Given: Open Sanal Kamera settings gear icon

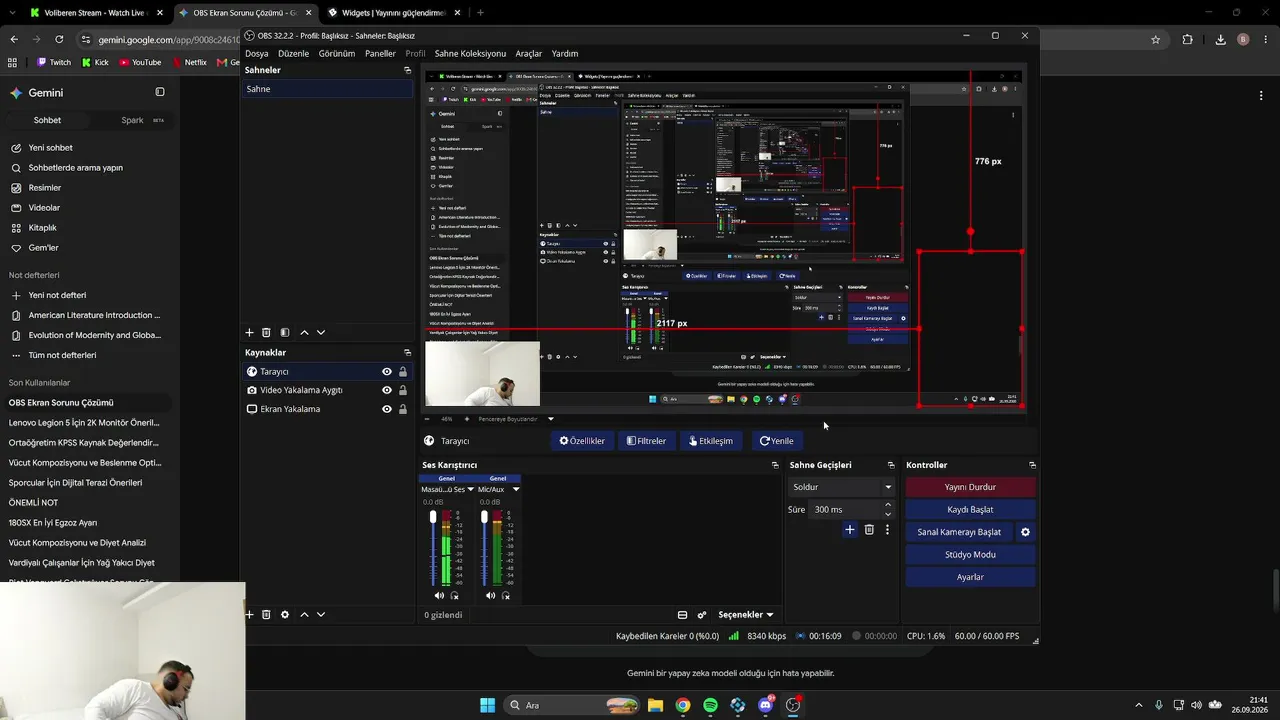Looking at the screenshot, I should tap(1025, 532).
